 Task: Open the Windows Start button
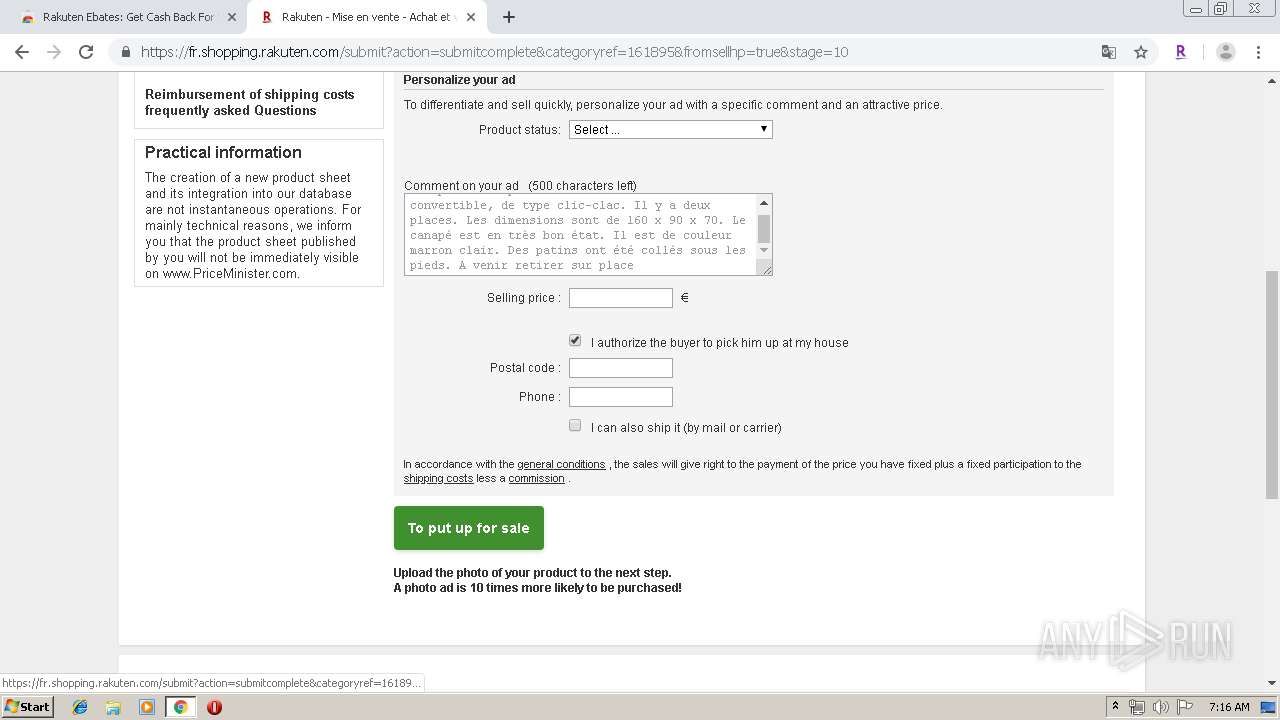point(28,707)
